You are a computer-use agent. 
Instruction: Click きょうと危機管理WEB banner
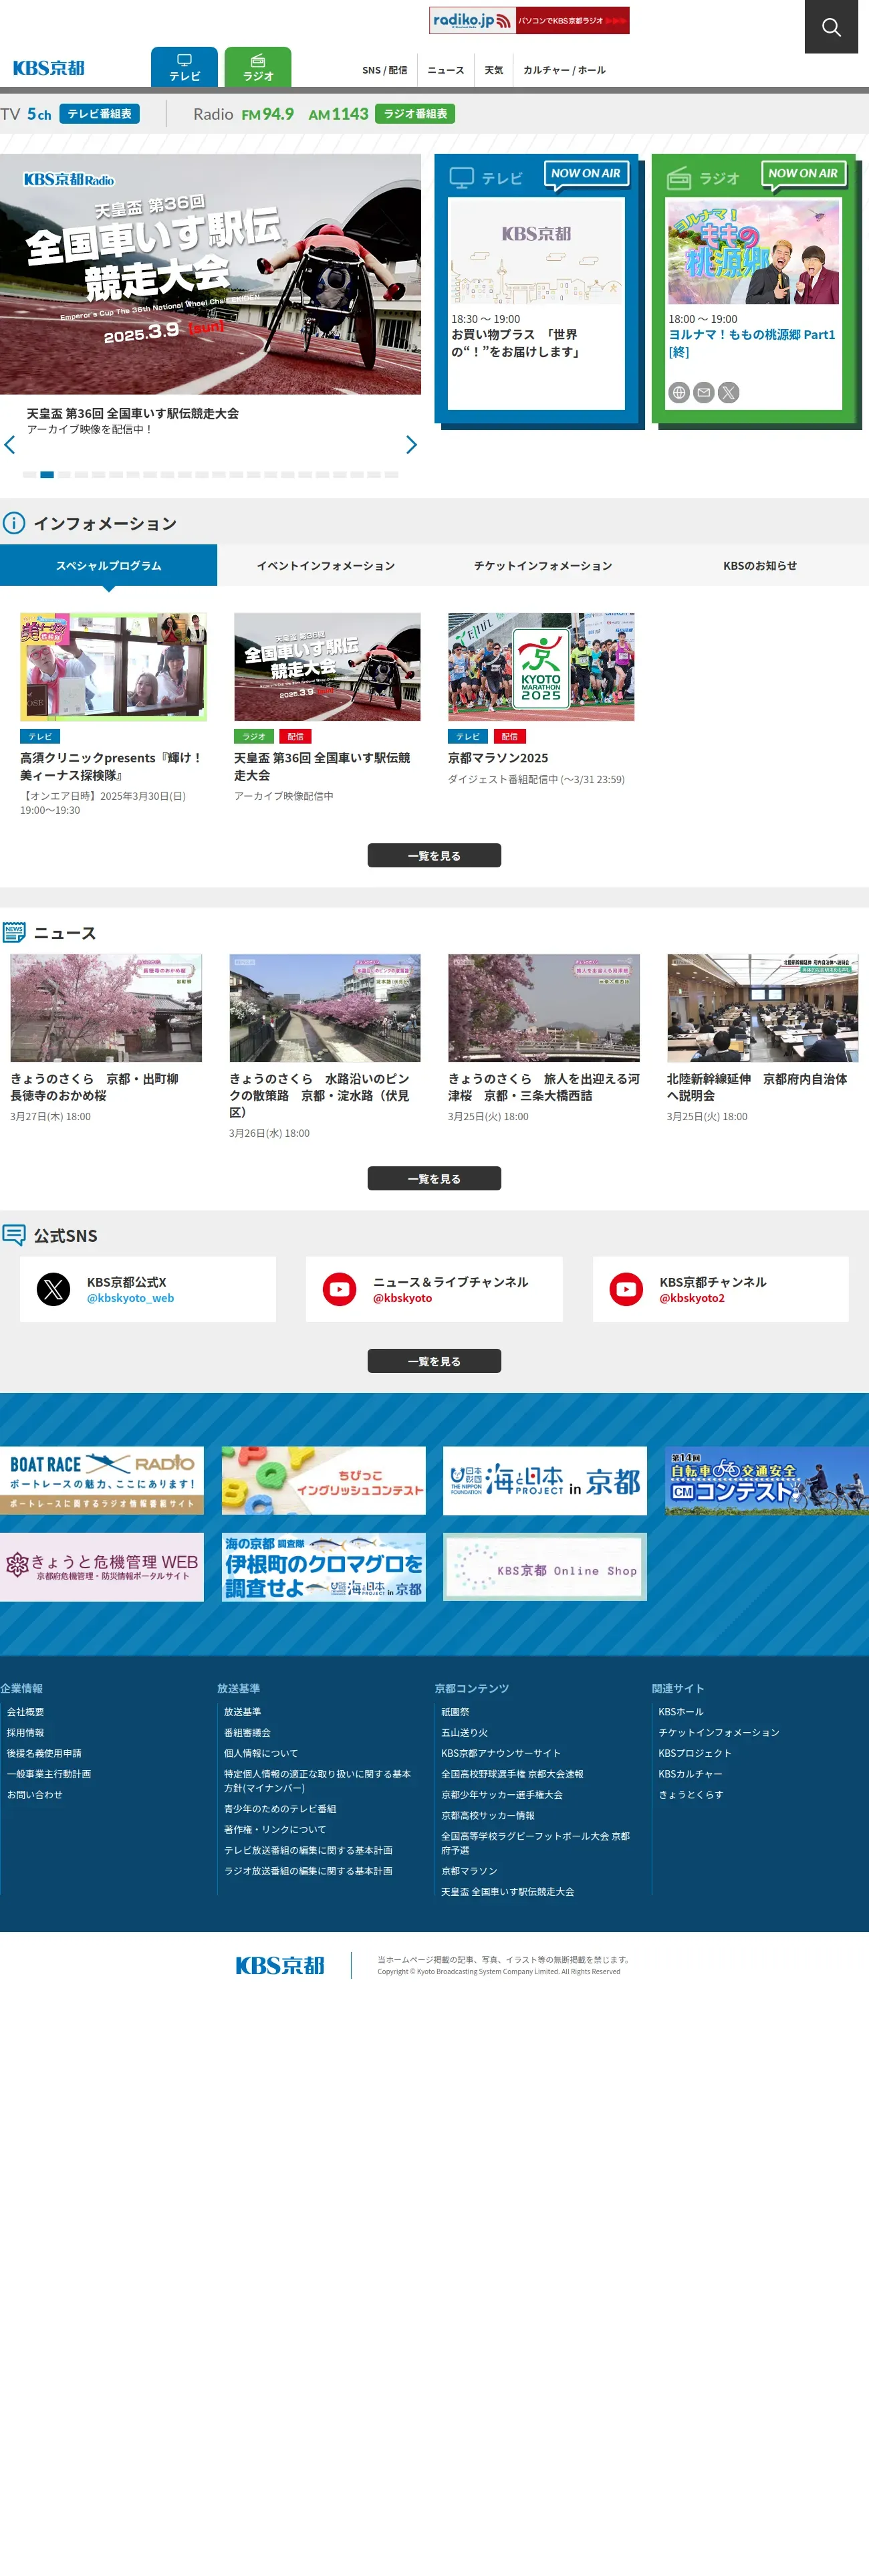point(102,1567)
